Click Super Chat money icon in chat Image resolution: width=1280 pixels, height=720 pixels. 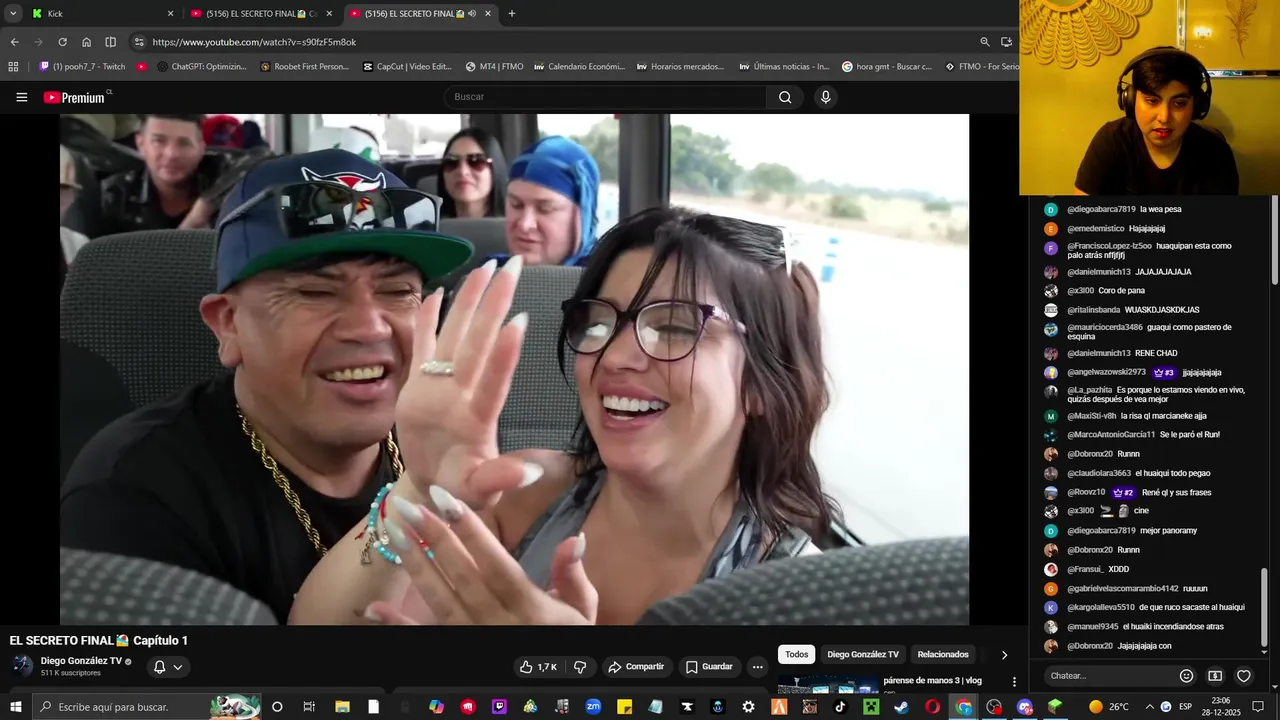click(x=1215, y=676)
